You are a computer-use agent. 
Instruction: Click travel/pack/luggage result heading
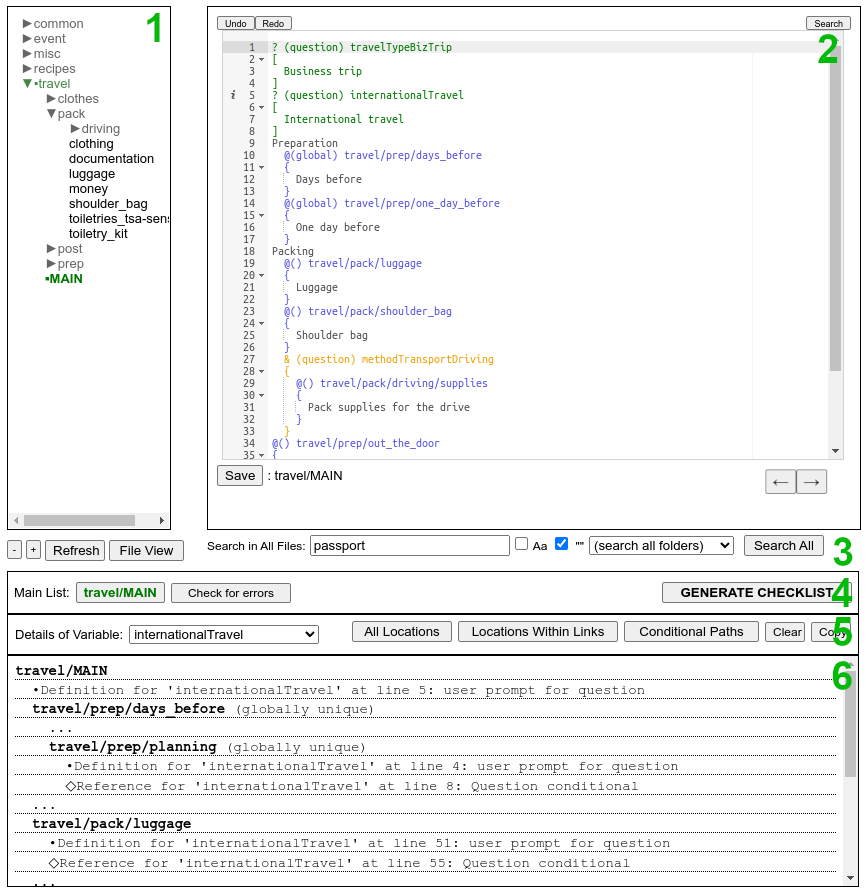click(112, 824)
